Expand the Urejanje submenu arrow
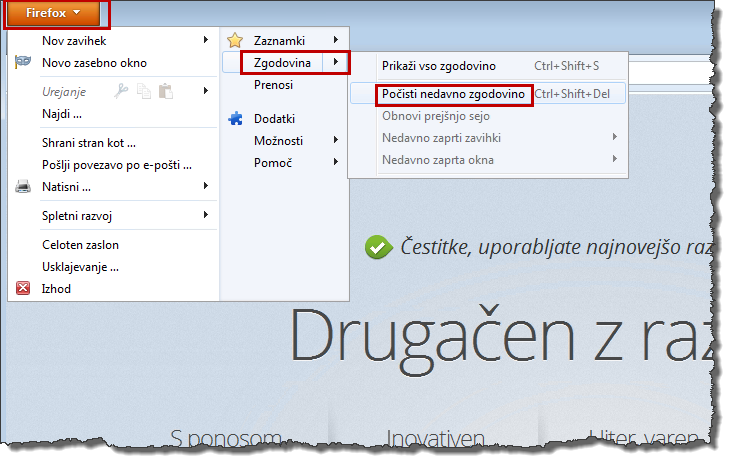The image size is (732, 463). 206,91
